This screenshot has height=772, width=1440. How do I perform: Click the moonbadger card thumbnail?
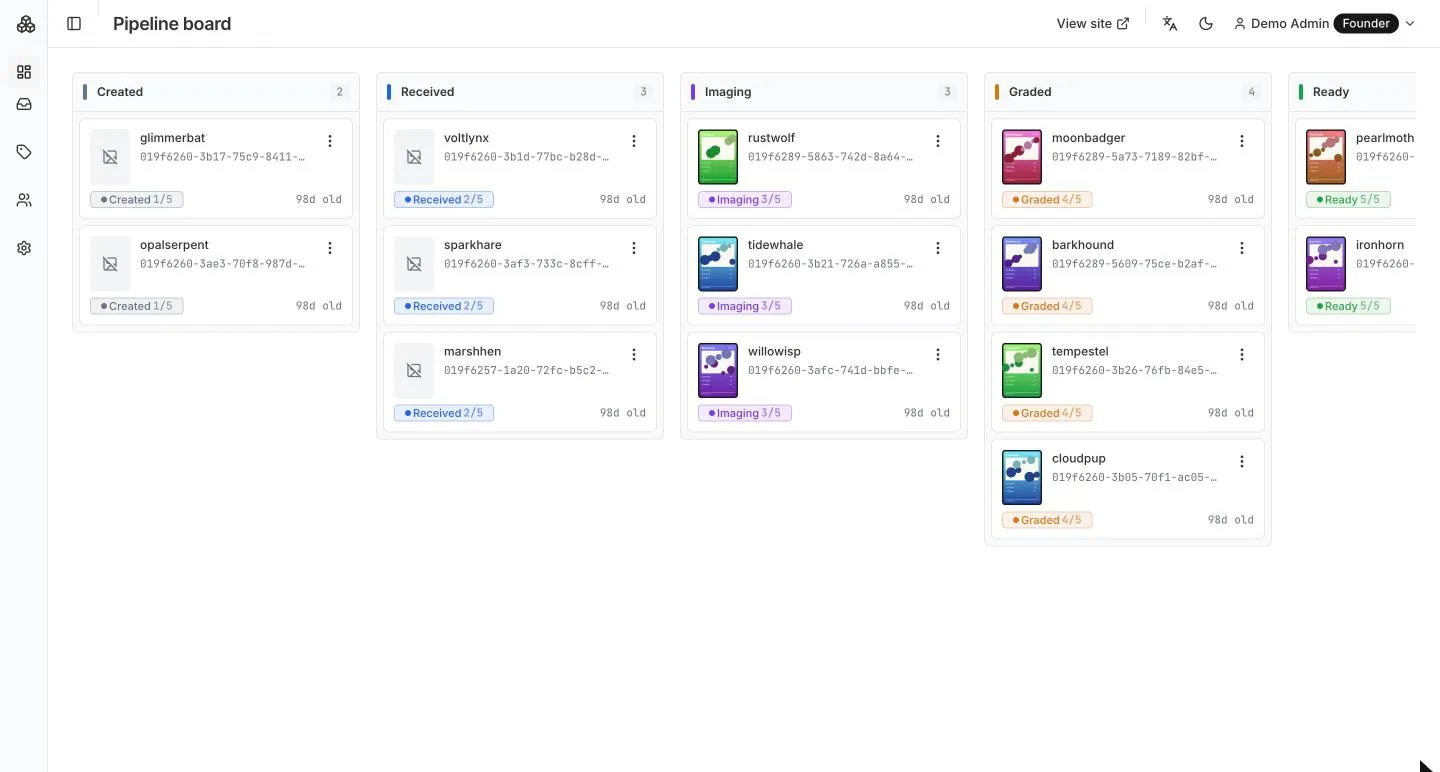1022,157
